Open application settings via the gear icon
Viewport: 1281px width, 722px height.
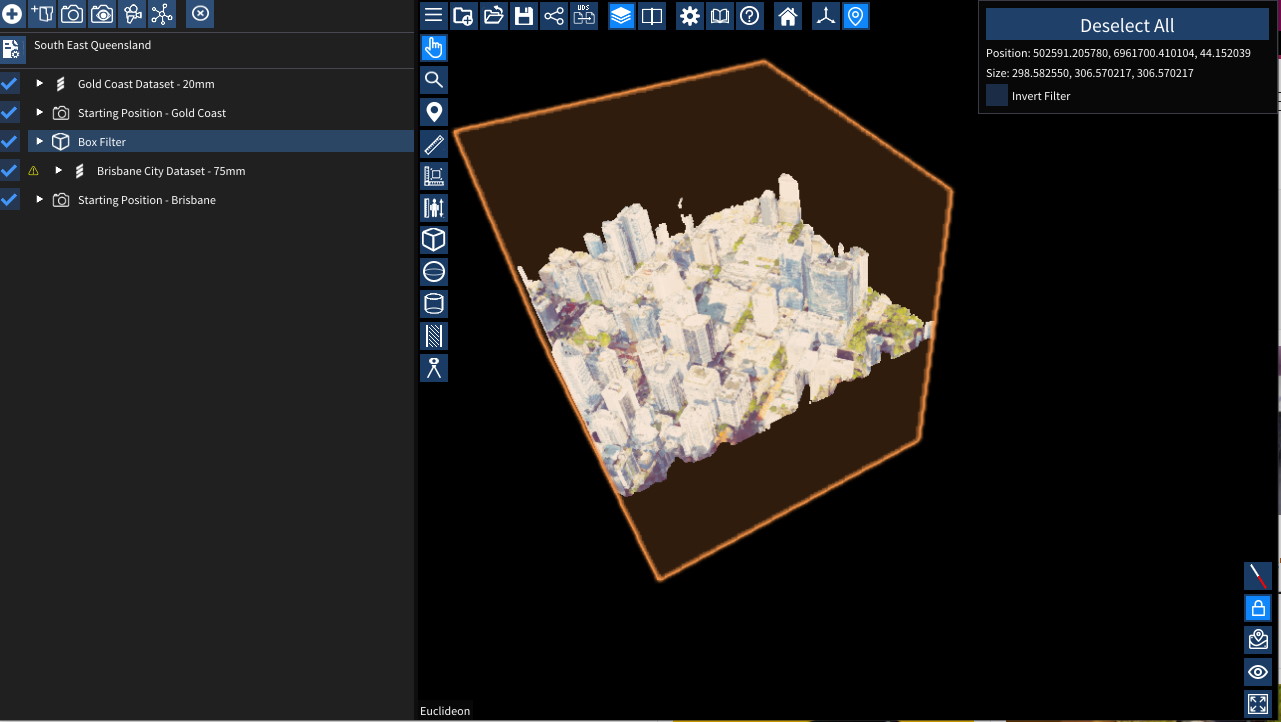689,15
